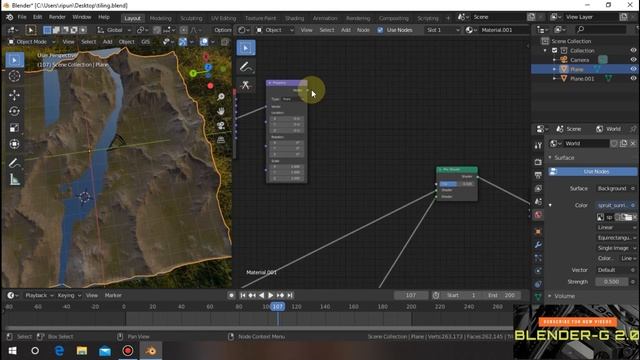Open the Single Image source dropdown
Image resolution: width=640 pixels, height=360 pixels.
tap(616, 248)
